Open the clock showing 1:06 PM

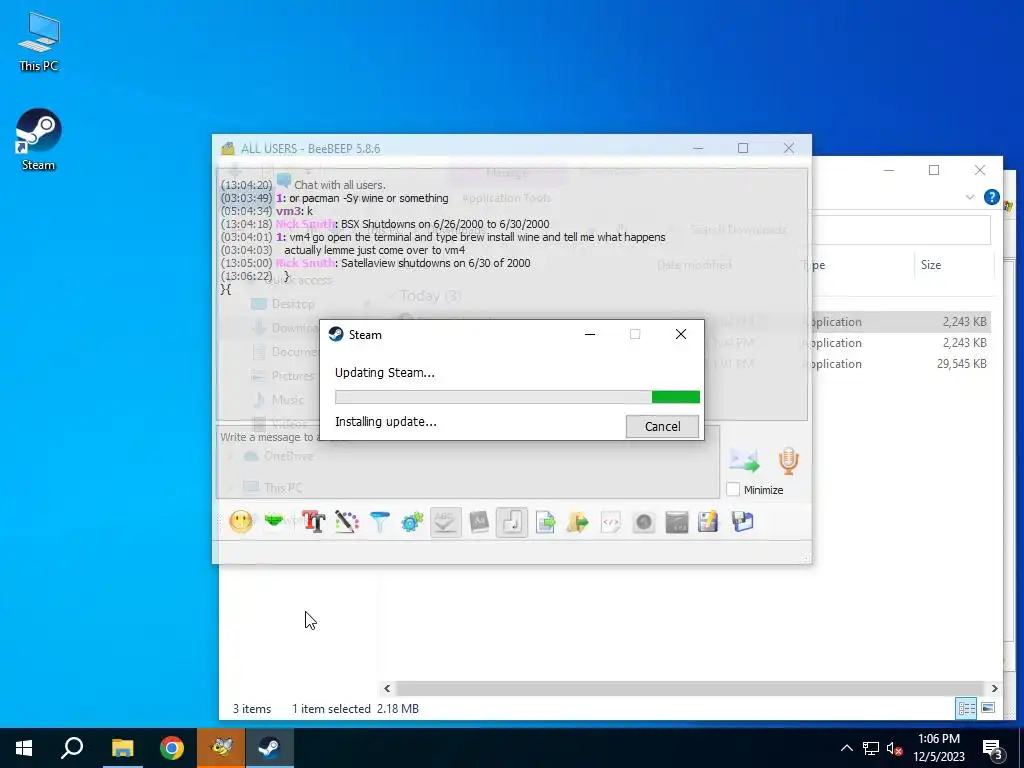click(x=938, y=748)
